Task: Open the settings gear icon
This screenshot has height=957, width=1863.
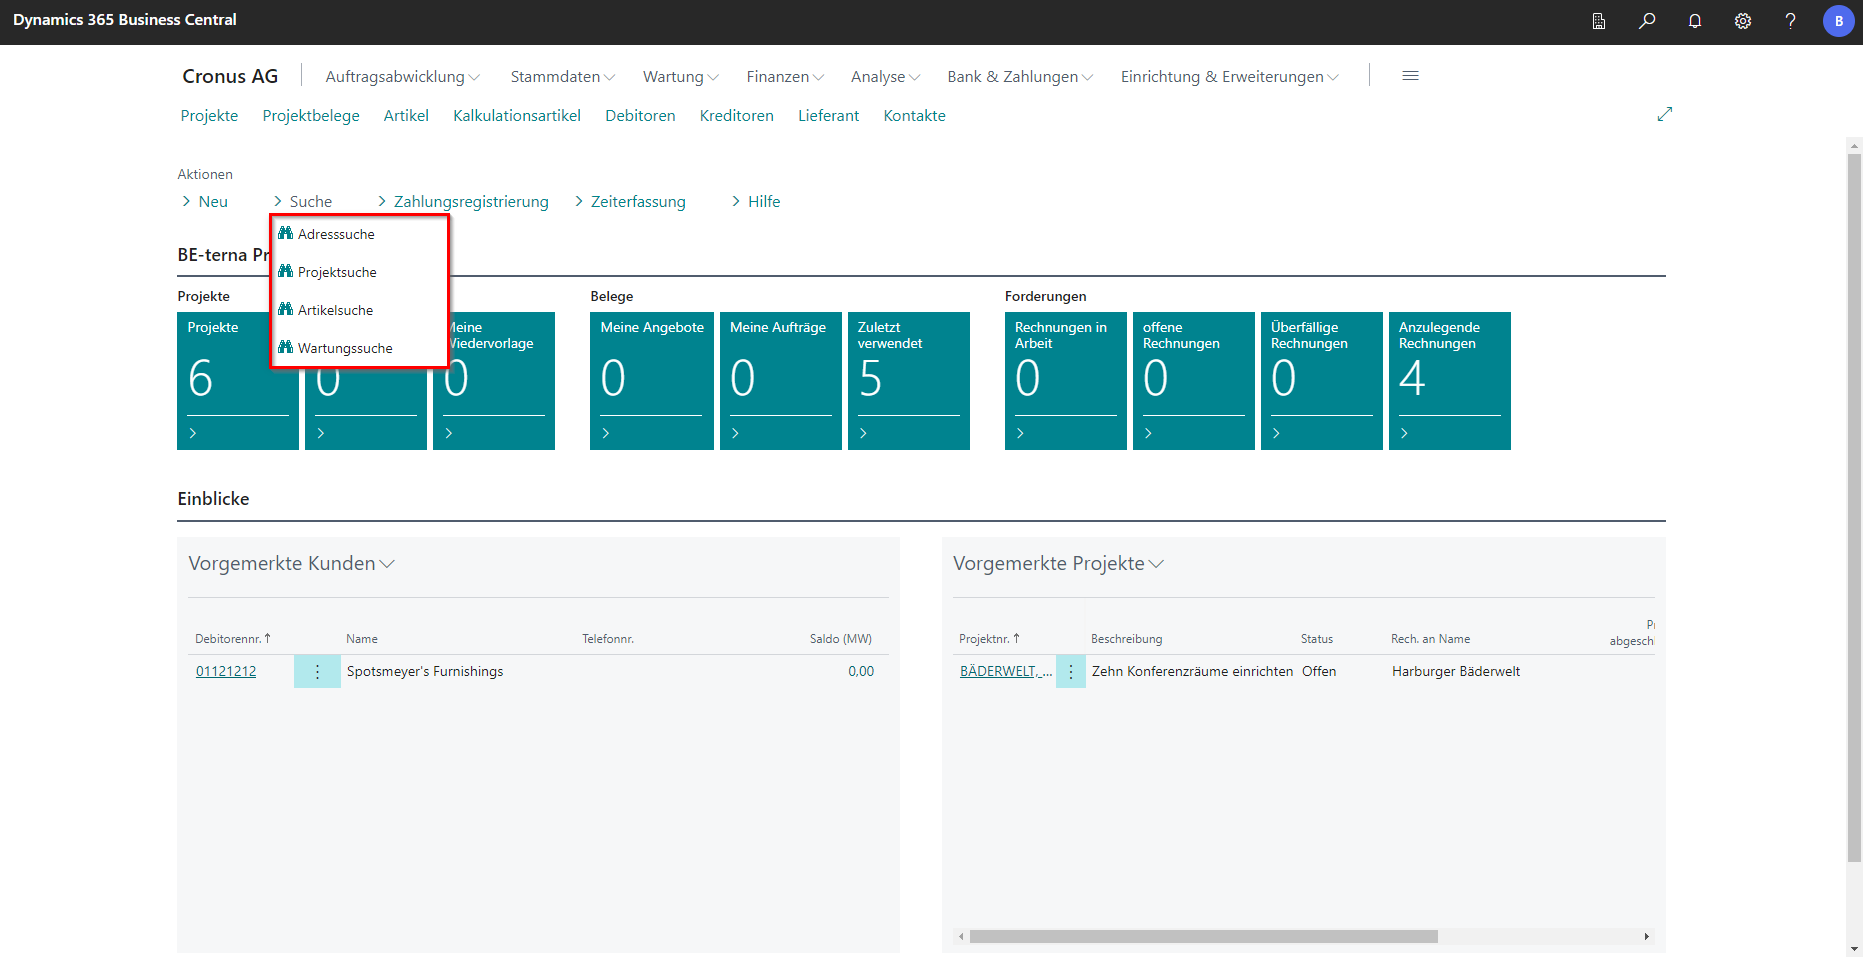Action: pos(1743,21)
